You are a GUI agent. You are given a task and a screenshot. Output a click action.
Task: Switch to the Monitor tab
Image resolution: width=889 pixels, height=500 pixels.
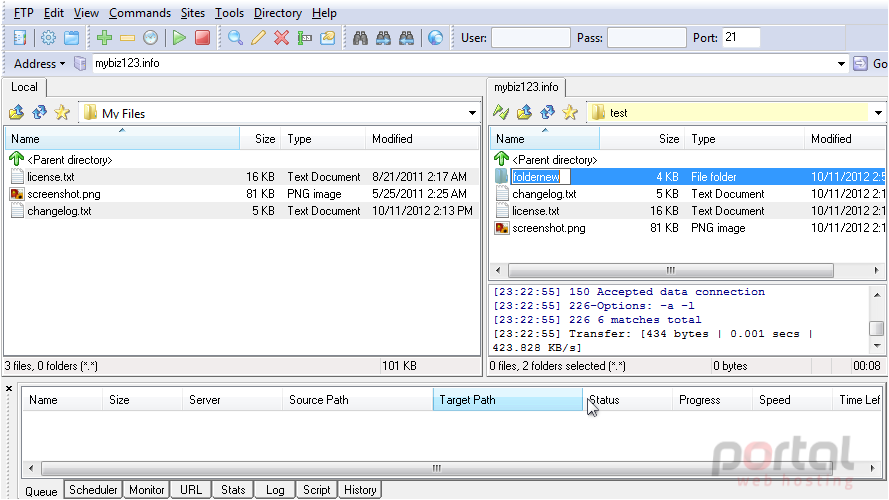tap(146, 490)
